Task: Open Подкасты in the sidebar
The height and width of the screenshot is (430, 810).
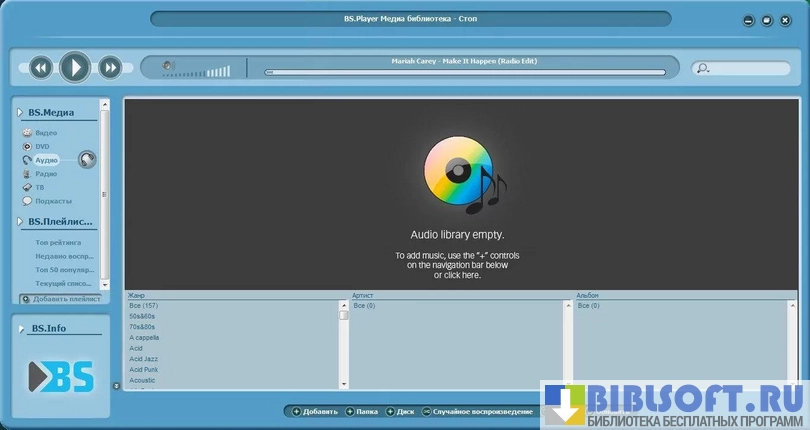Action: 53,201
